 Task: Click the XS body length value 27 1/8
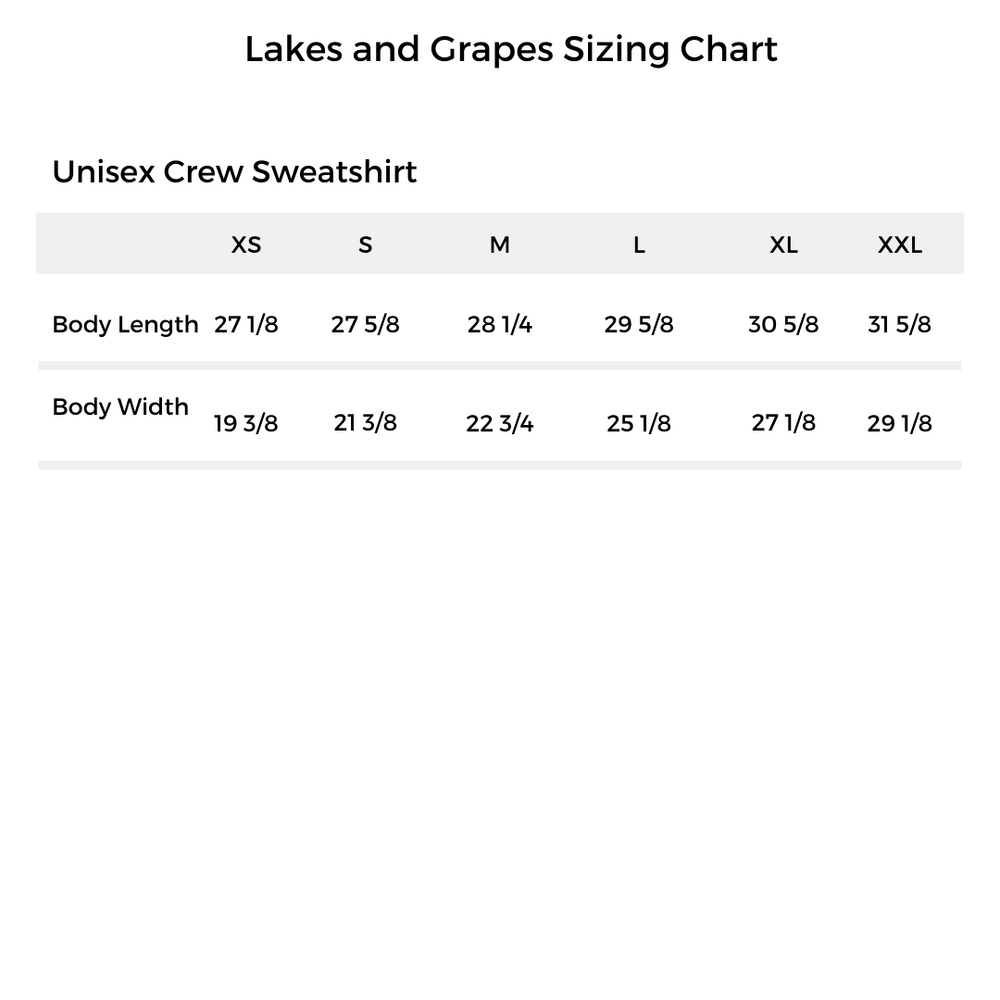coord(246,325)
